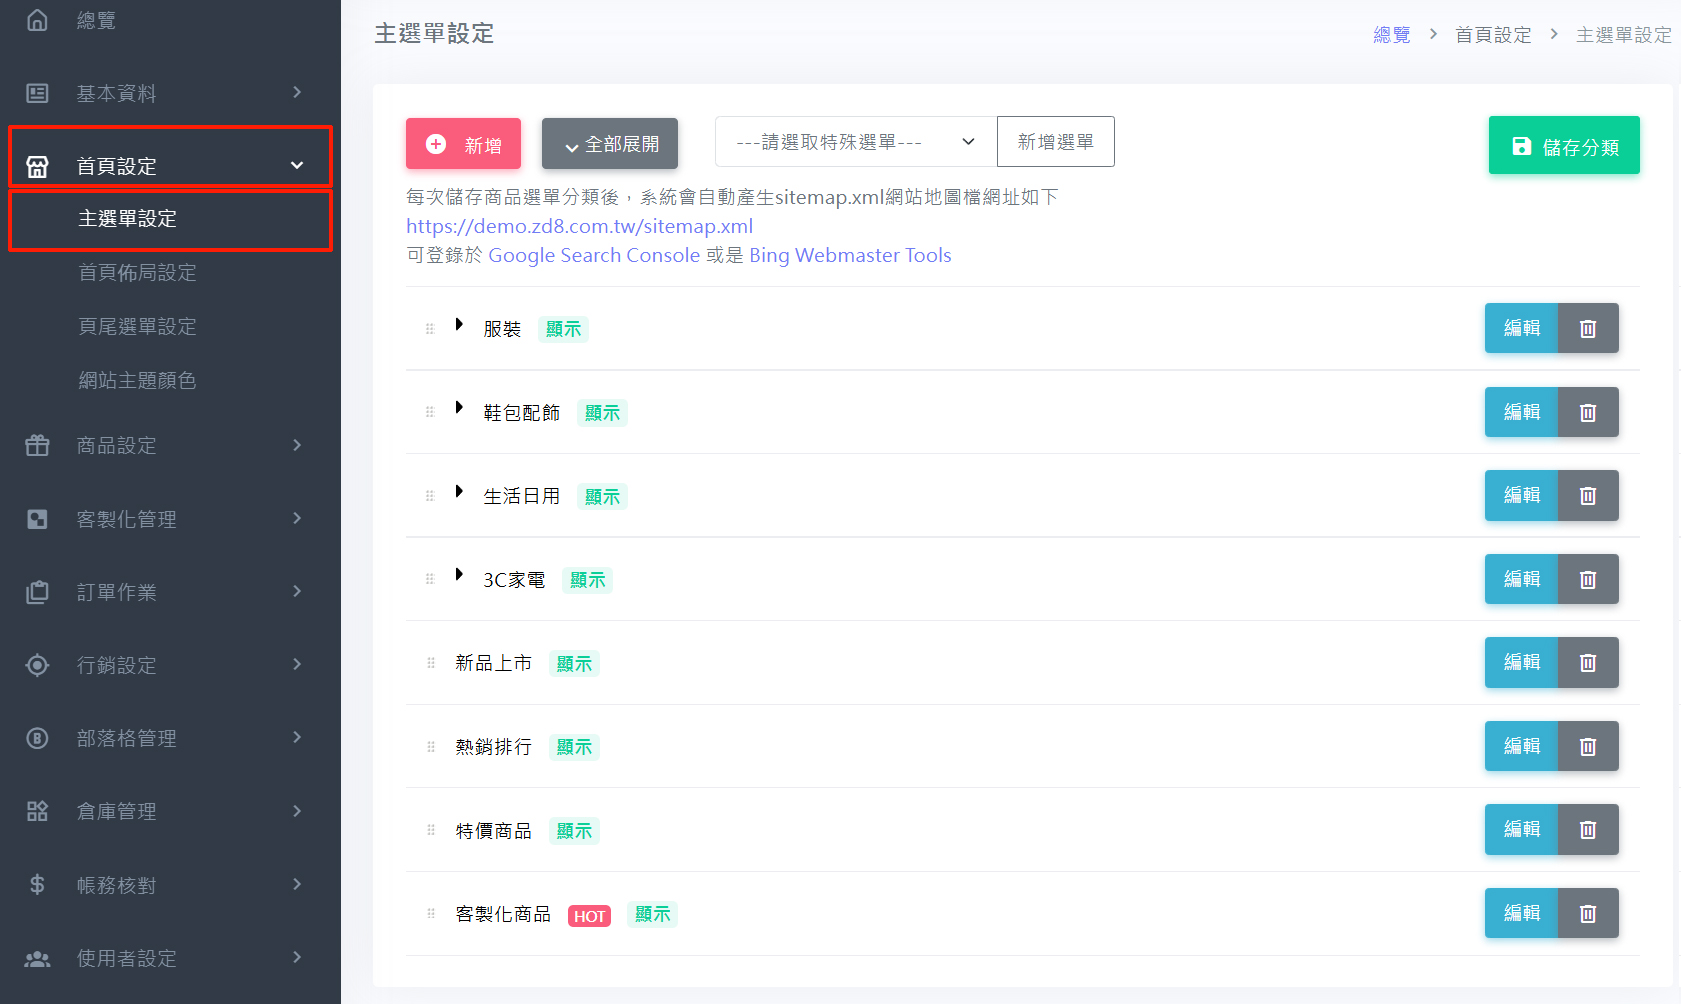Image resolution: width=1682 pixels, height=1004 pixels.
Task: Select the 行銷設定 target icon
Action: tap(37, 665)
